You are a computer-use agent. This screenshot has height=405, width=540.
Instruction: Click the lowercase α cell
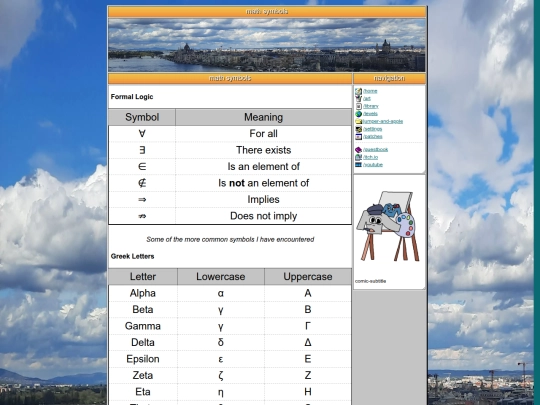coord(221,293)
